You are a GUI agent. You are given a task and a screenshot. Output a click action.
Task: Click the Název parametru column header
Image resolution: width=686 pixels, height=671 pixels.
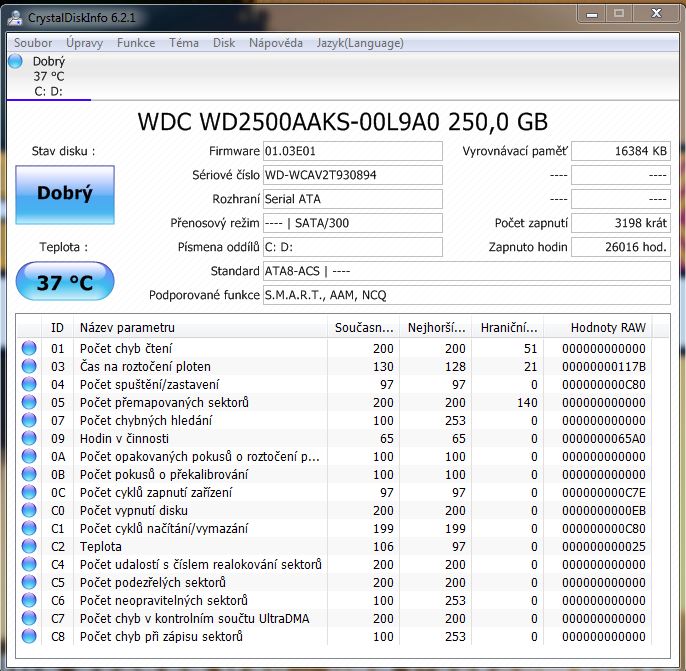tap(200, 327)
